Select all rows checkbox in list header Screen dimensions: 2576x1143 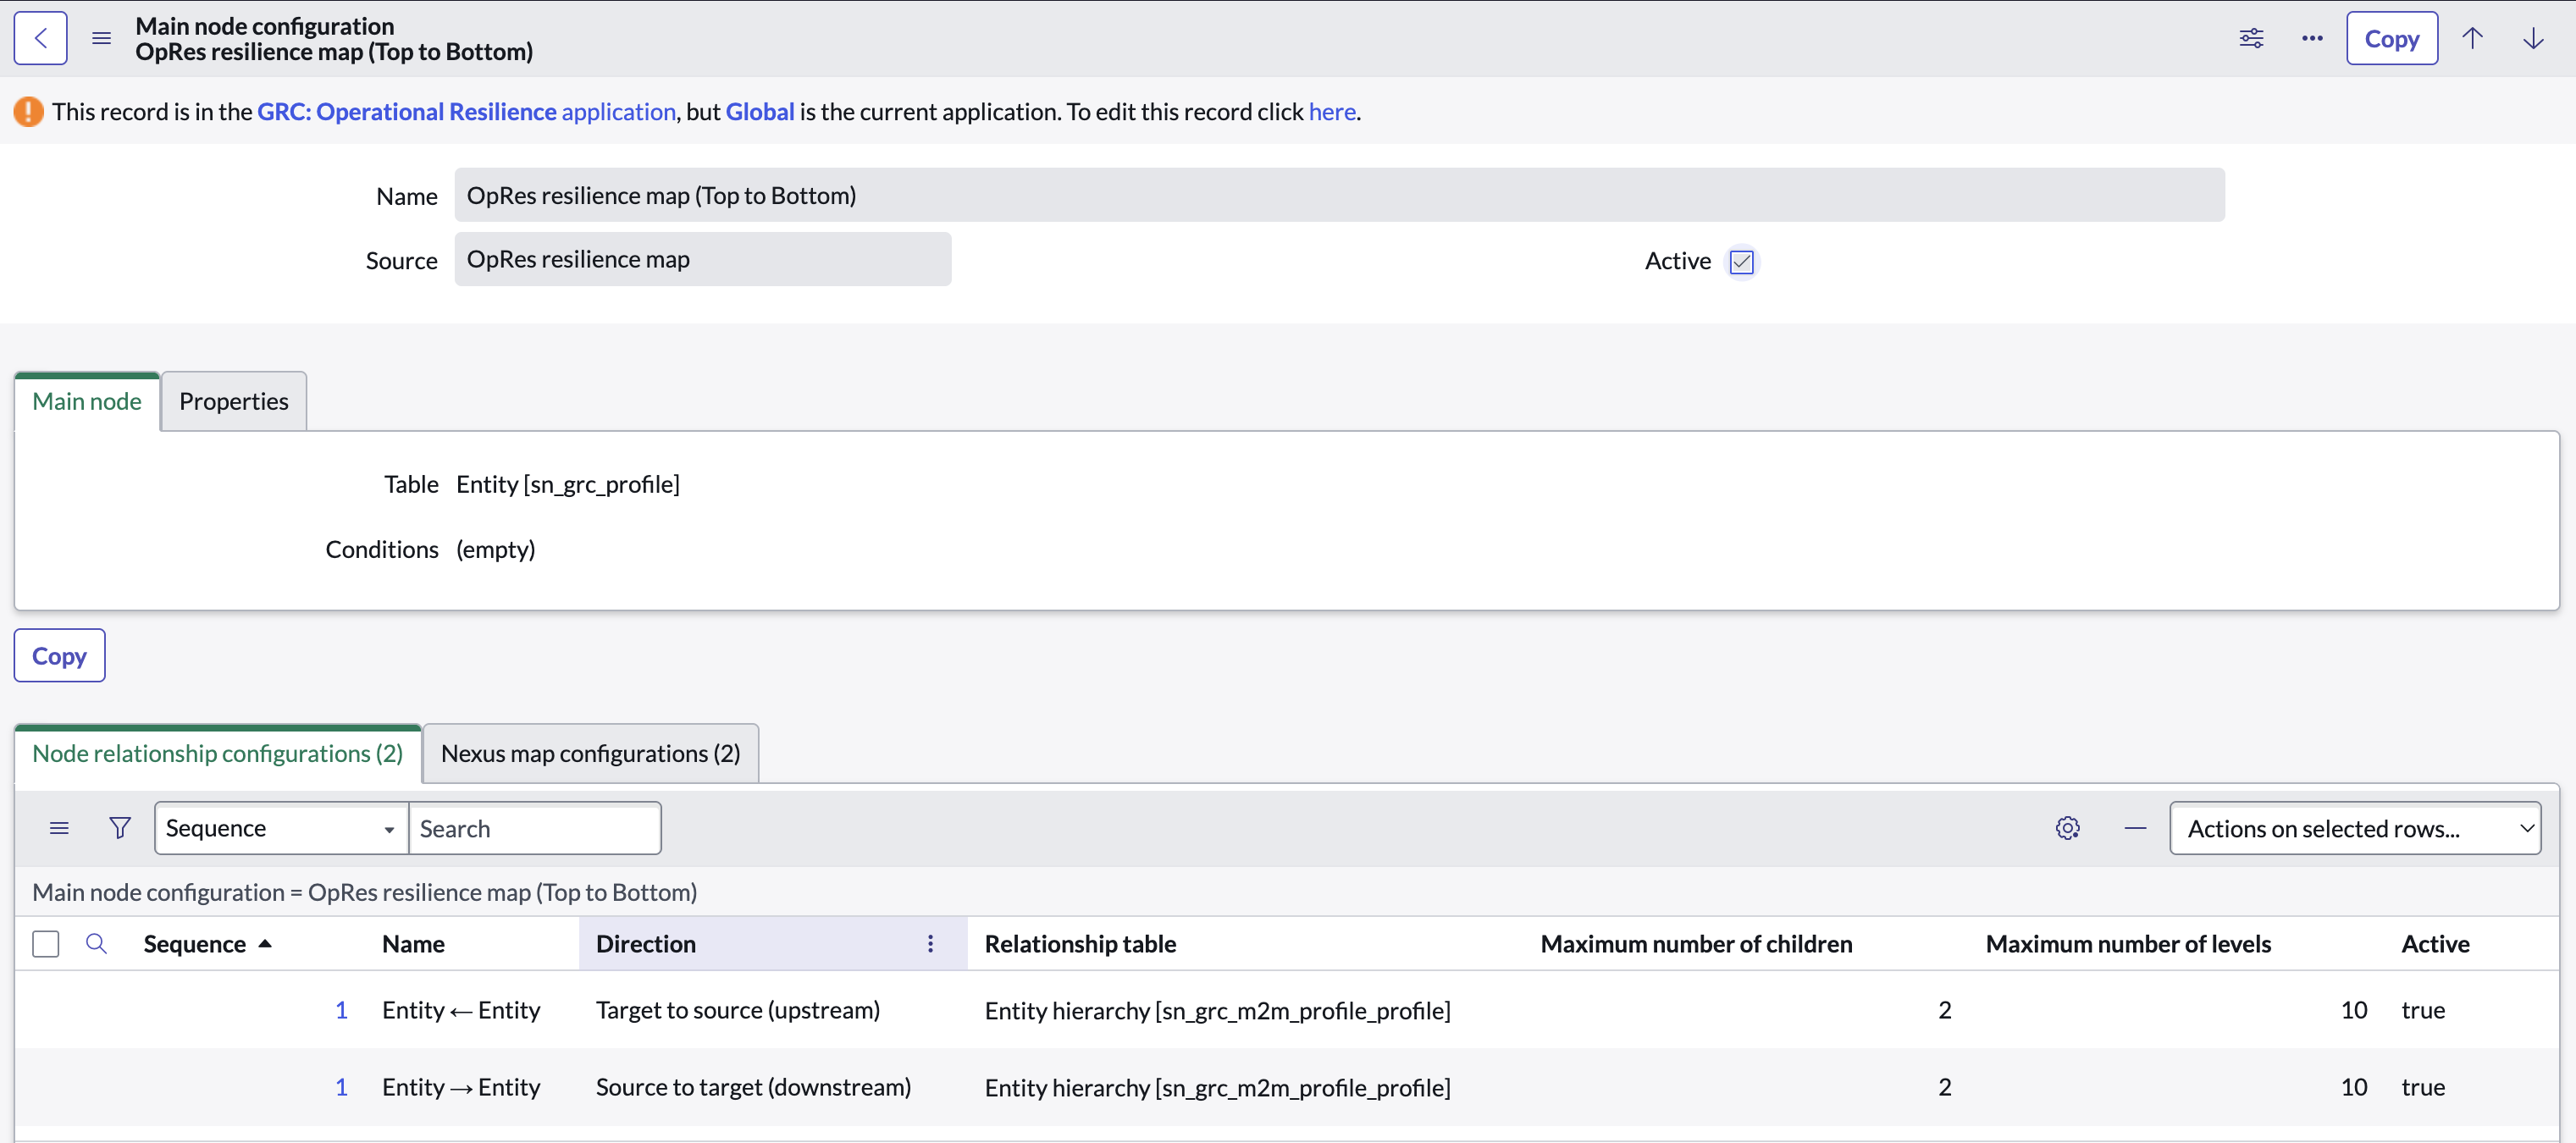pos(46,943)
